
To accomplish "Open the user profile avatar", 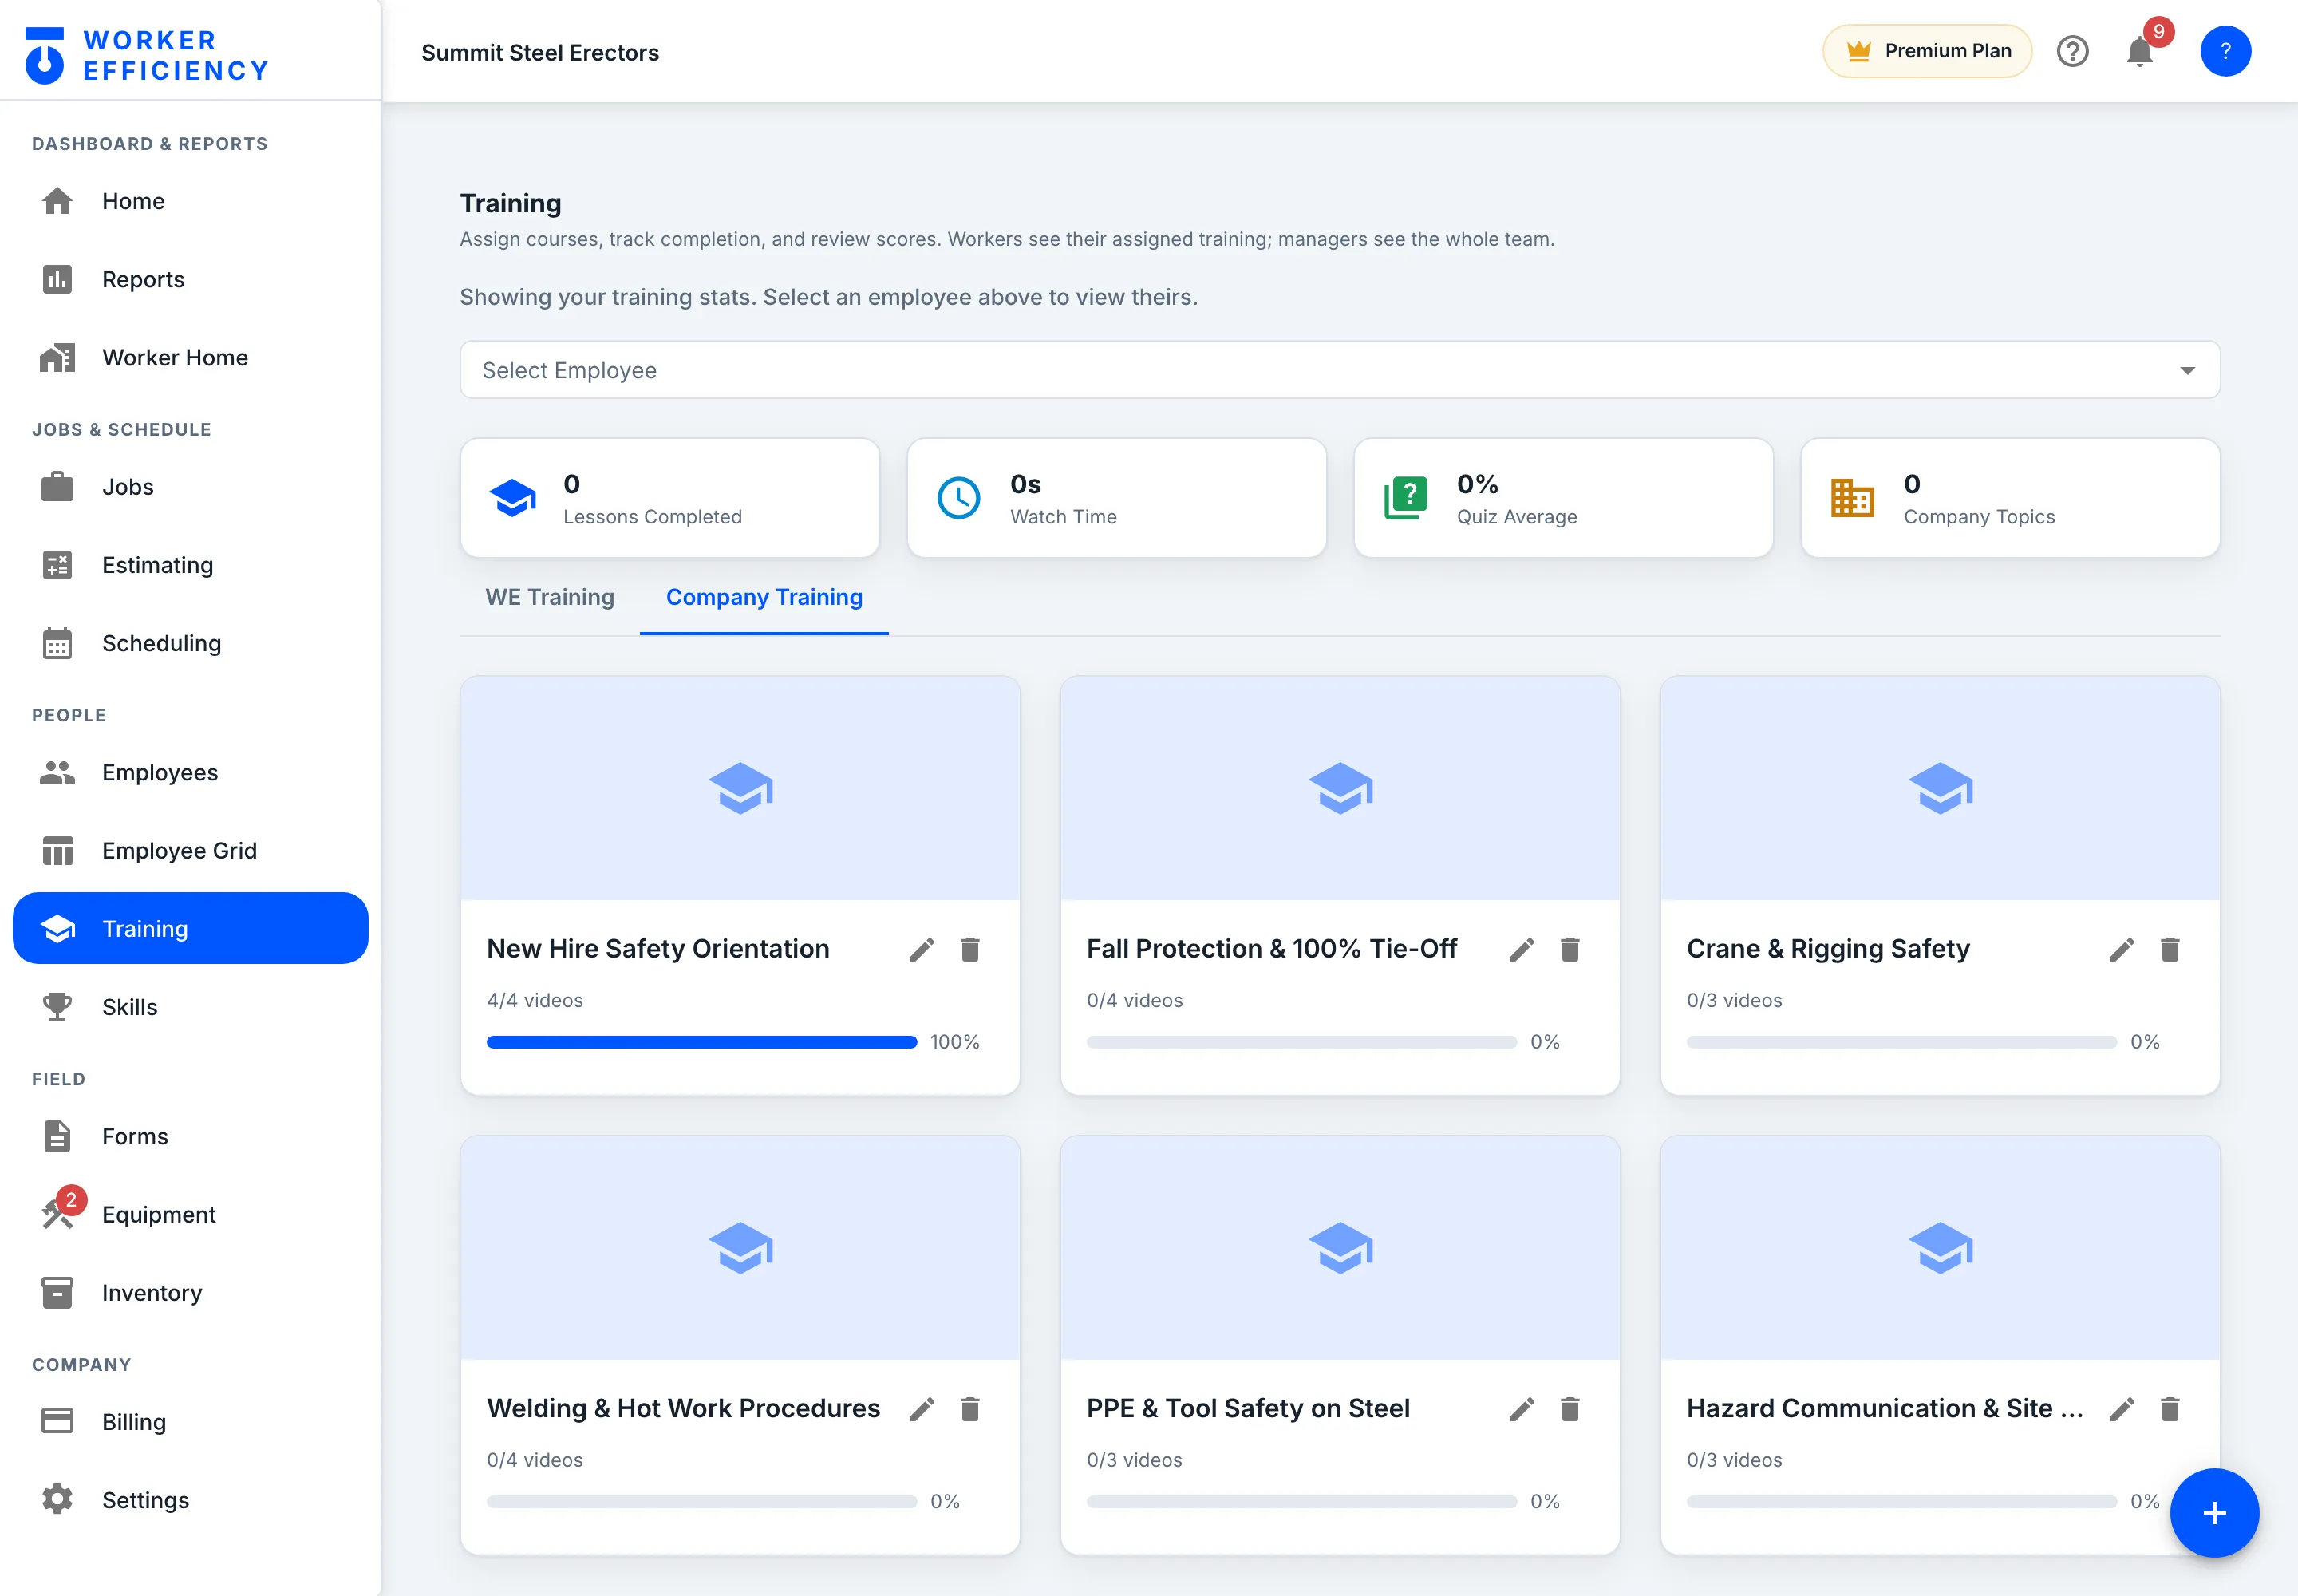I will click(x=2225, y=51).
